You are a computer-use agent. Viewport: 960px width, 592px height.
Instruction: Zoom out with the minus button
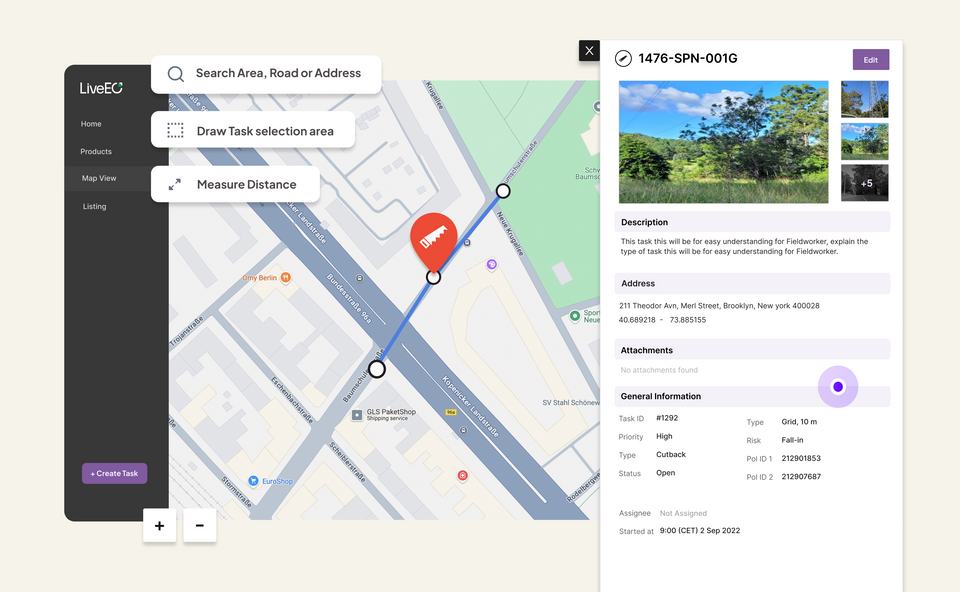click(x=200, y=525)
